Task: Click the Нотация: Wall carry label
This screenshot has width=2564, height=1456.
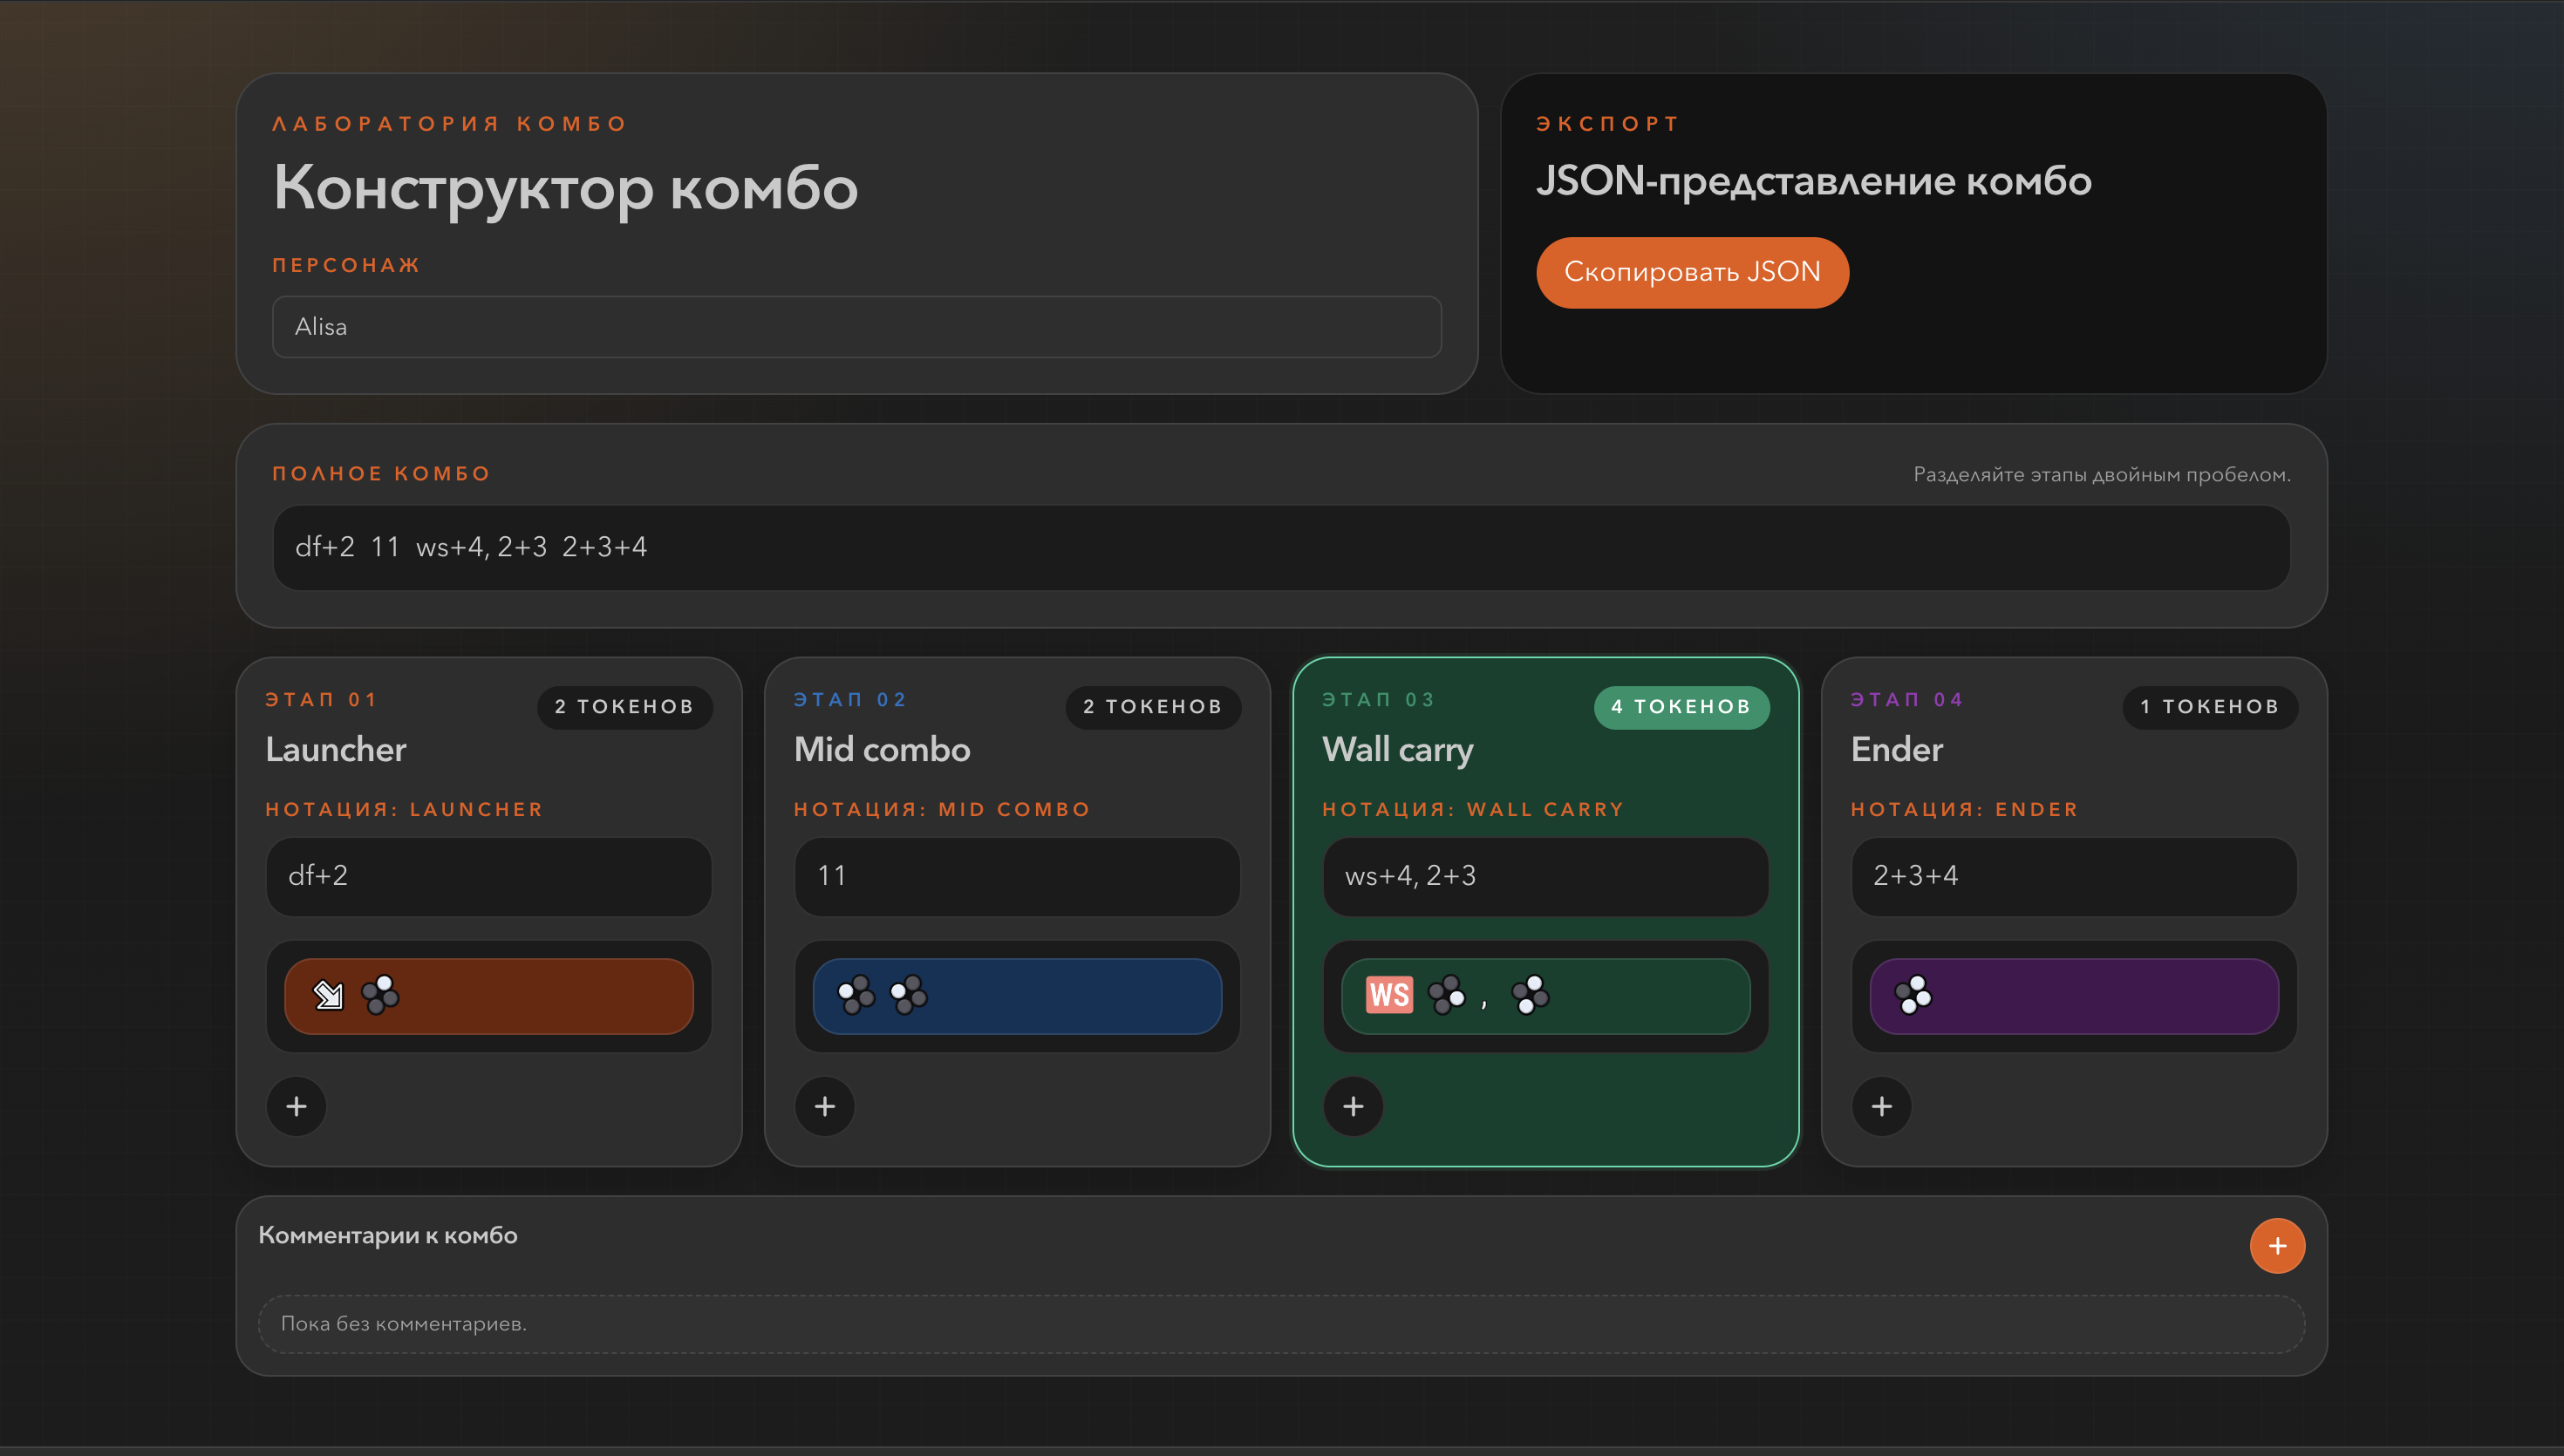Action: point(1473,809)
